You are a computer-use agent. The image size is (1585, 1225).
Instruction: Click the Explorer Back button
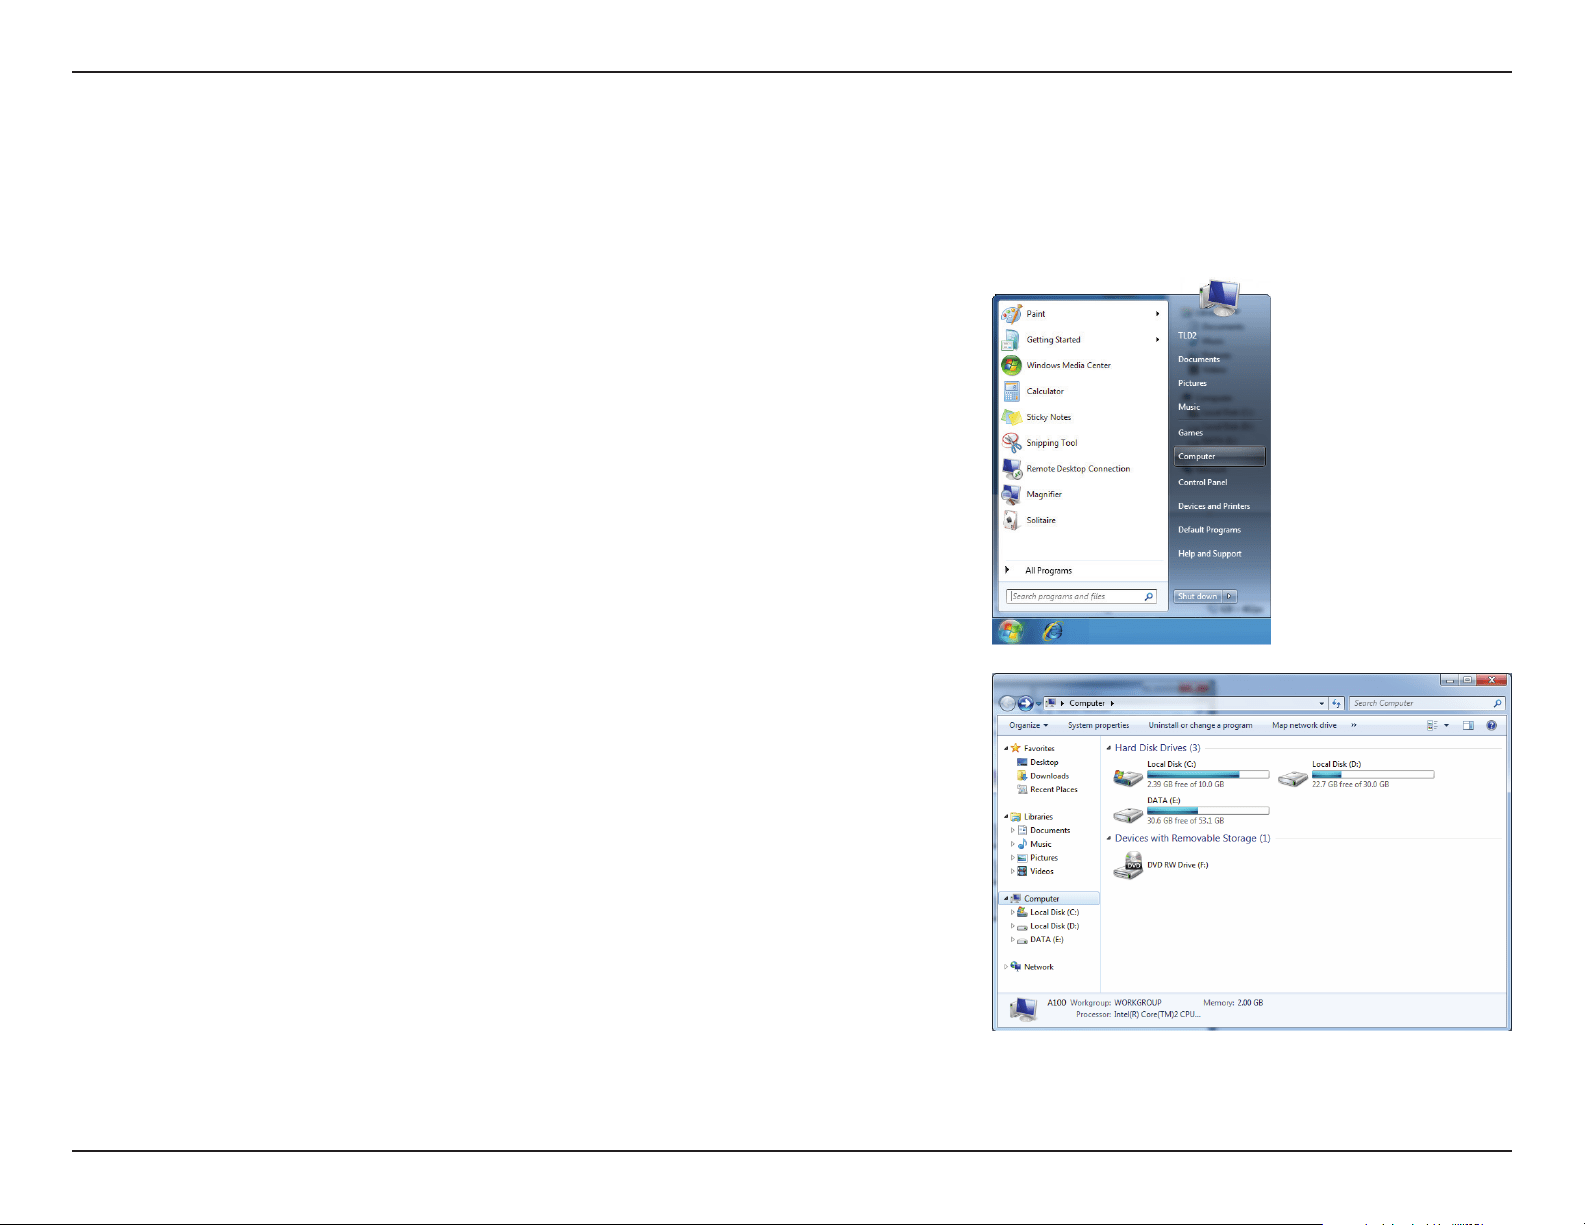(x=1008, y=703)
